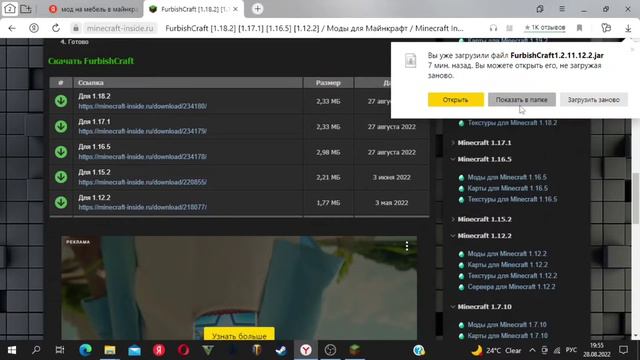This screenshot has width=640, height=360.
Task: Open Opera browser from the taskbar
Action: click(183, 350)
